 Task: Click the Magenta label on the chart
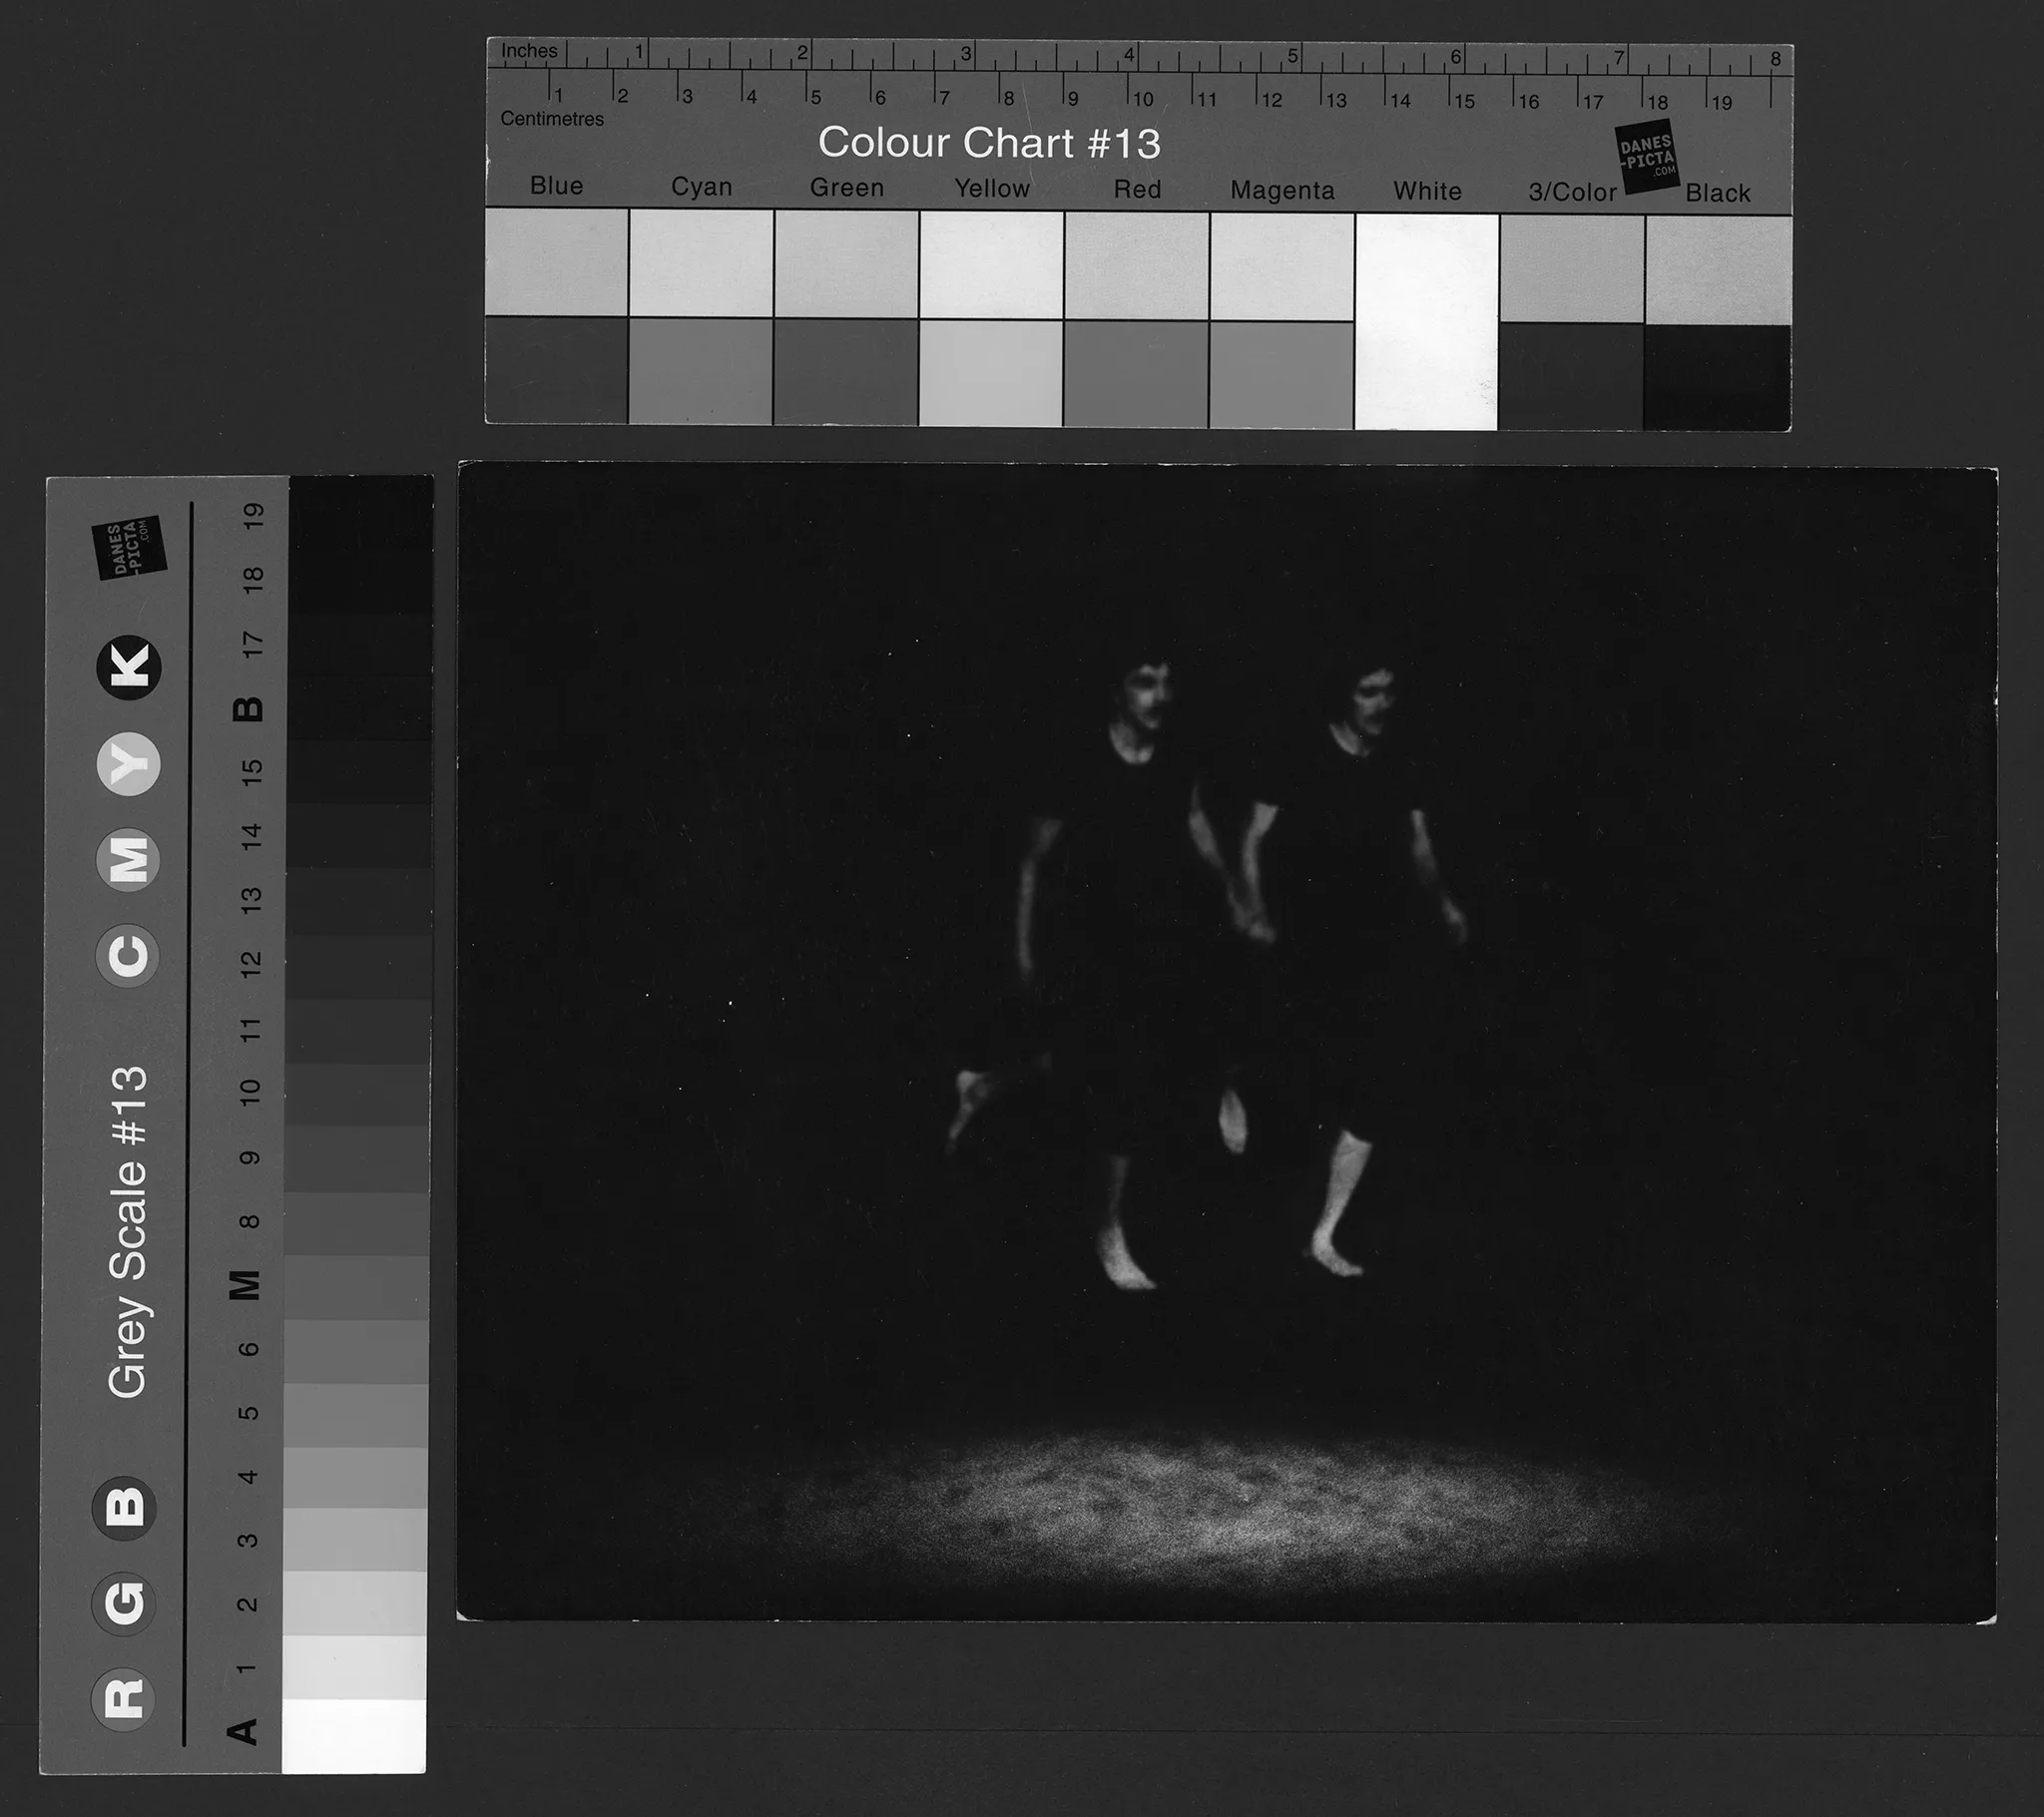coord(1282,190)
